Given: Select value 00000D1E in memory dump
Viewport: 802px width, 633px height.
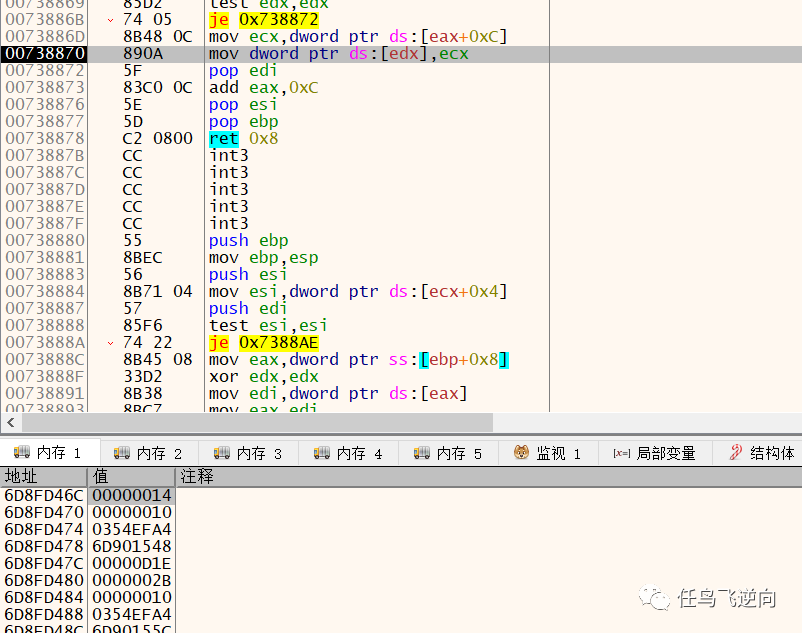Looking at the screenshot, I should 132,563.
